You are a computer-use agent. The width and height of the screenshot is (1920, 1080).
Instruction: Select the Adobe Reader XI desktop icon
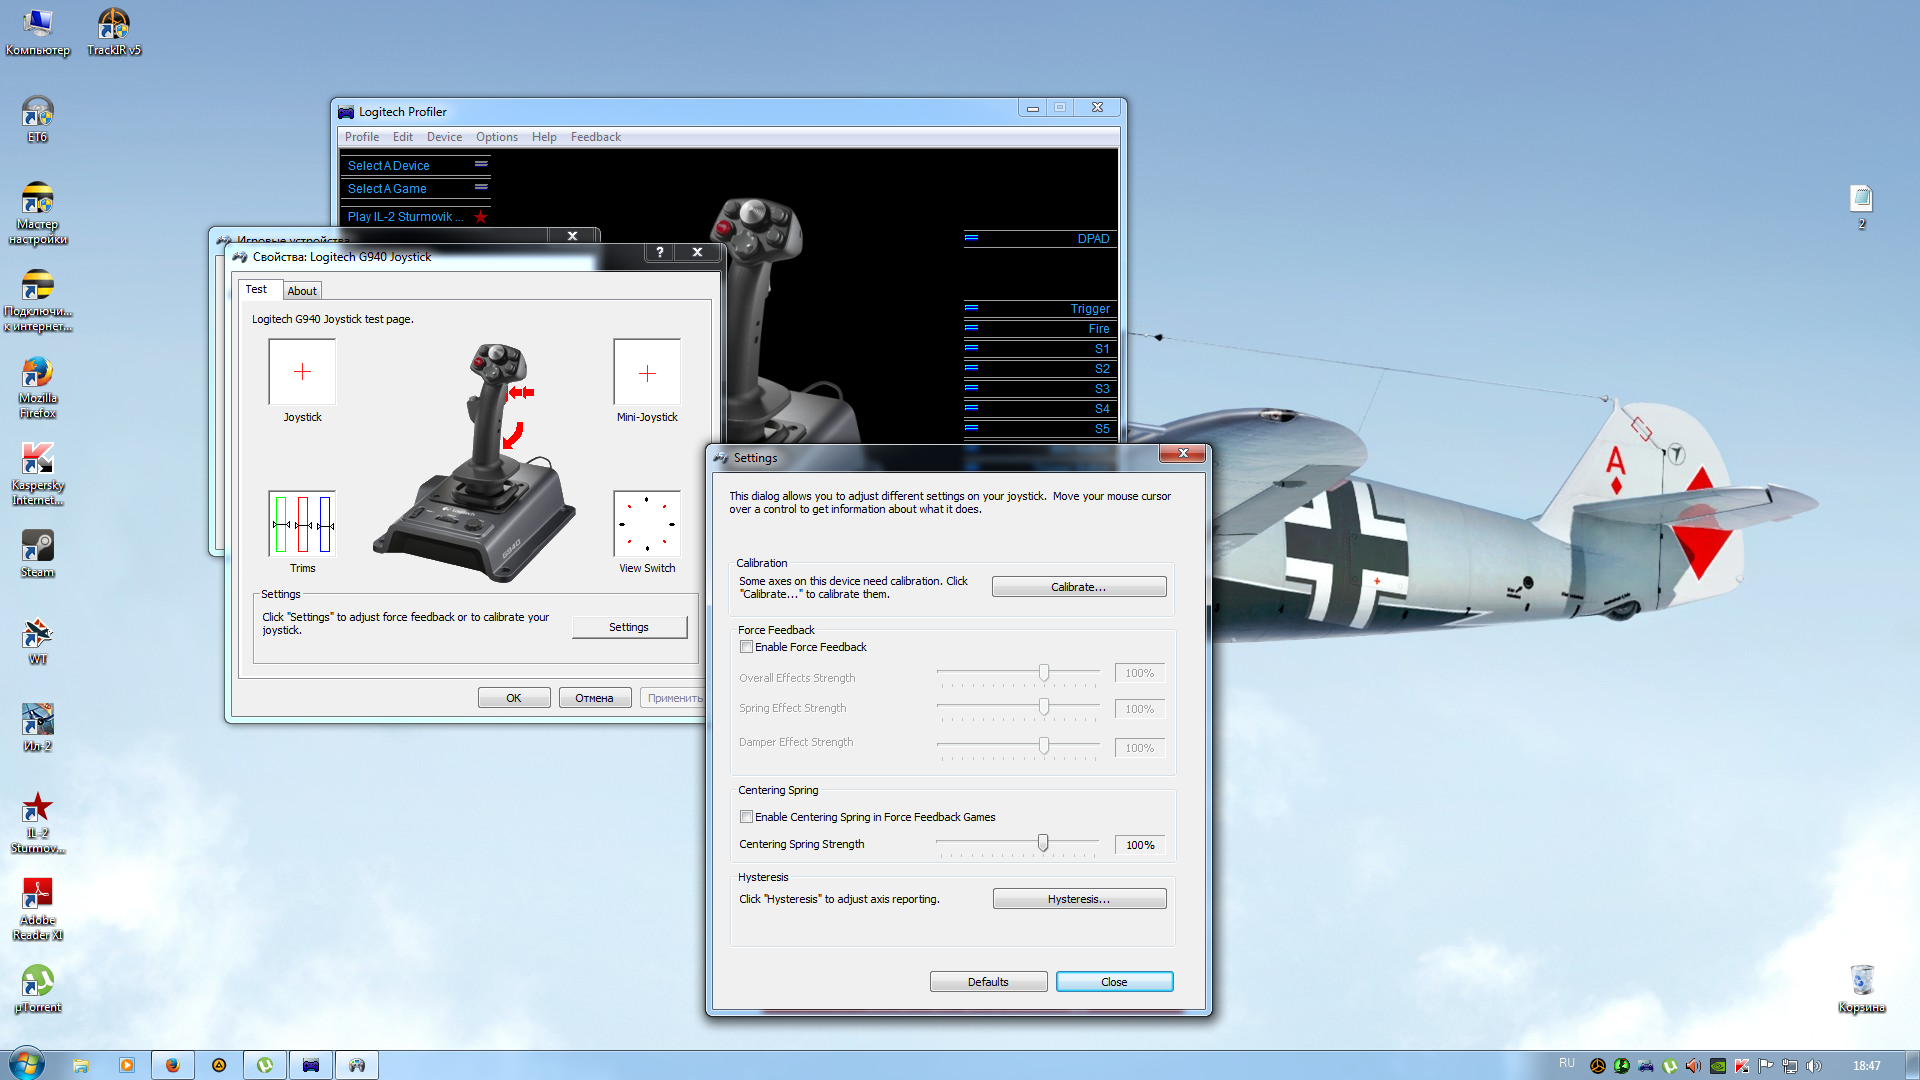tap(37, 909)
